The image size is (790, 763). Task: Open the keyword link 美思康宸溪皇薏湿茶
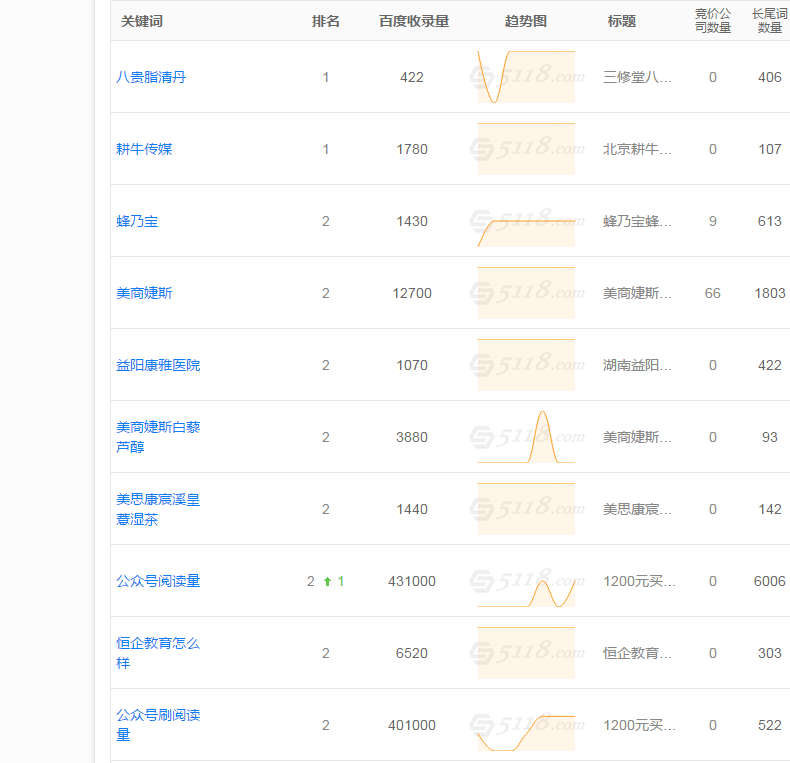158,509
